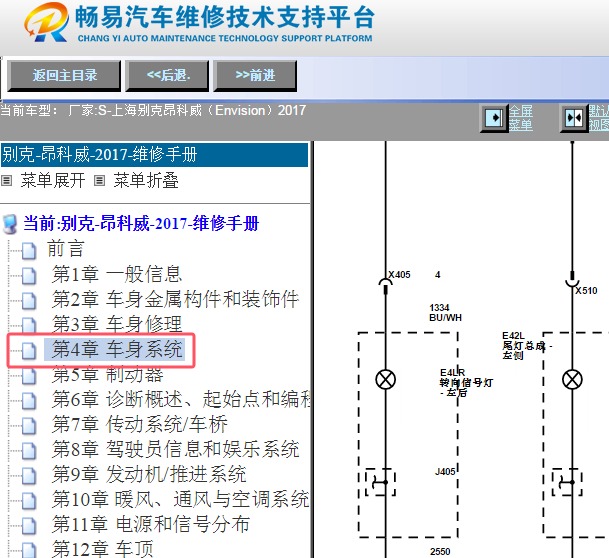
Task: Click the 全屏菜单 link
Action: (x=520, y=118)
